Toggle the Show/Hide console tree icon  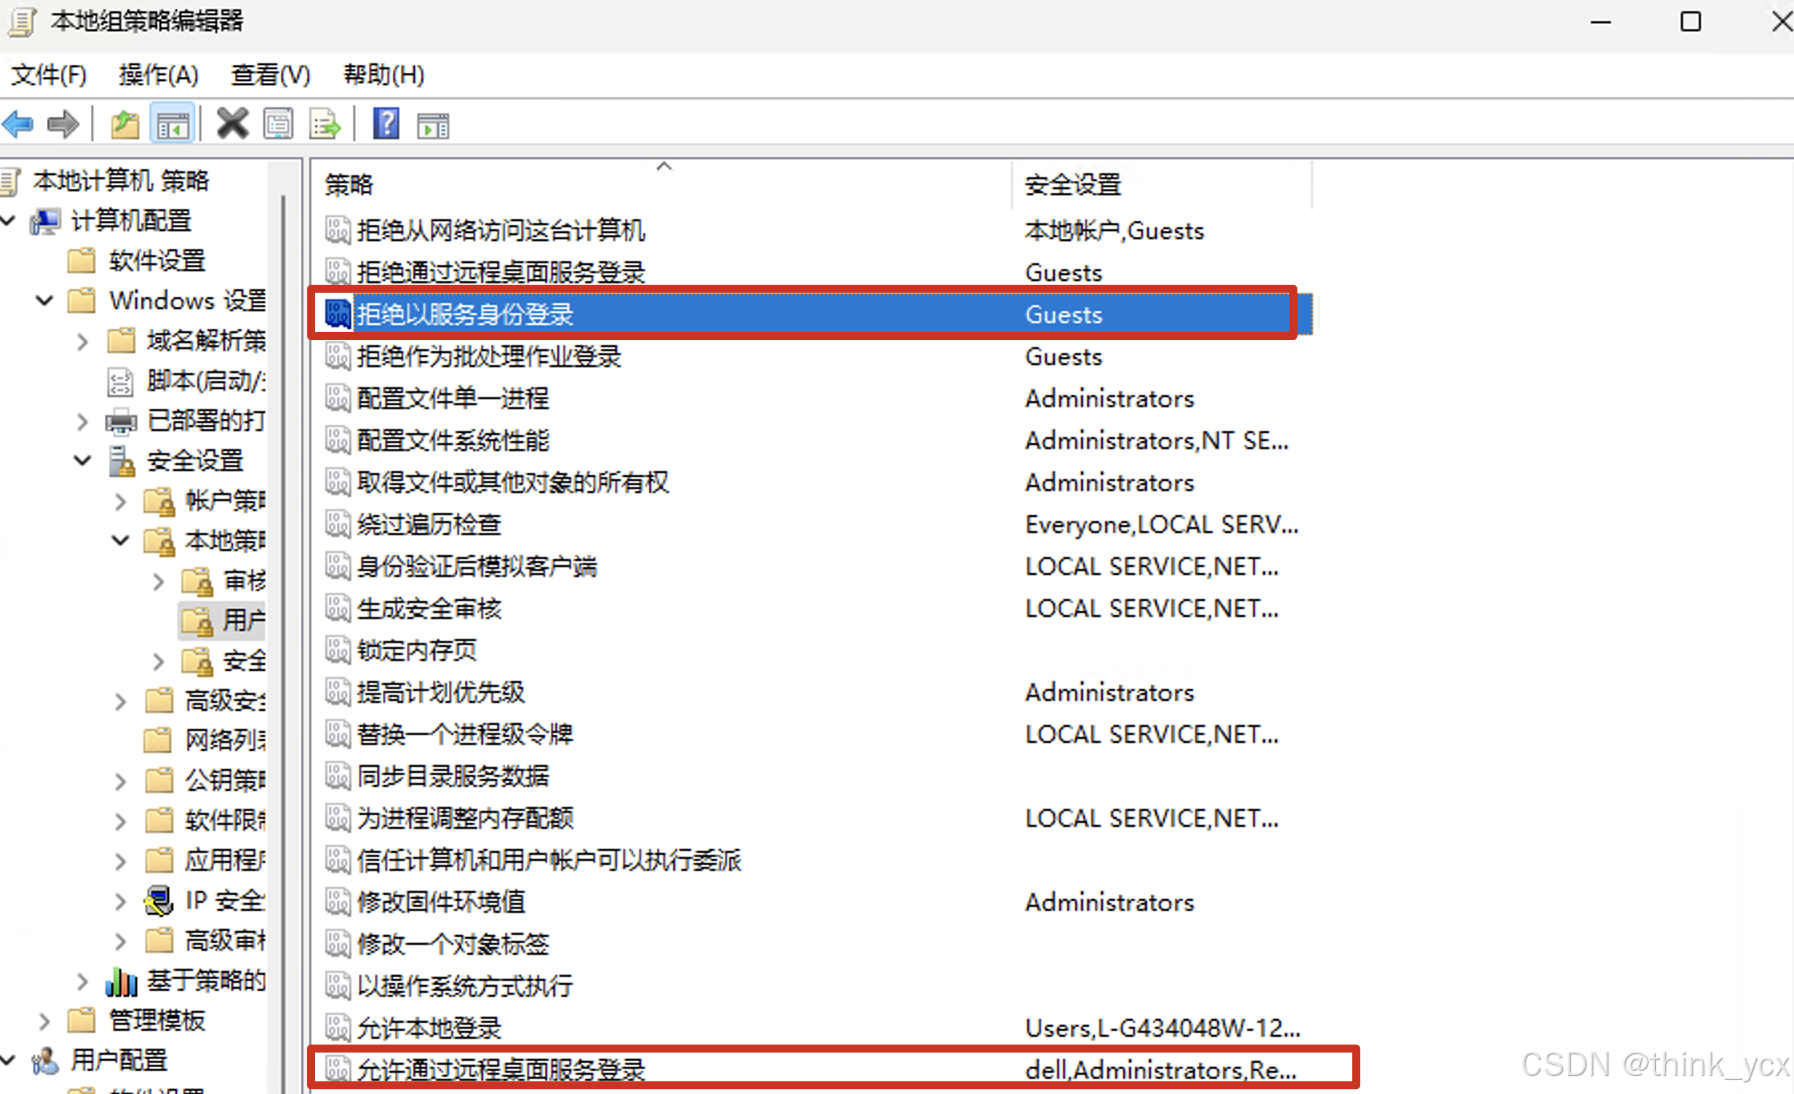tap(172, 124)
